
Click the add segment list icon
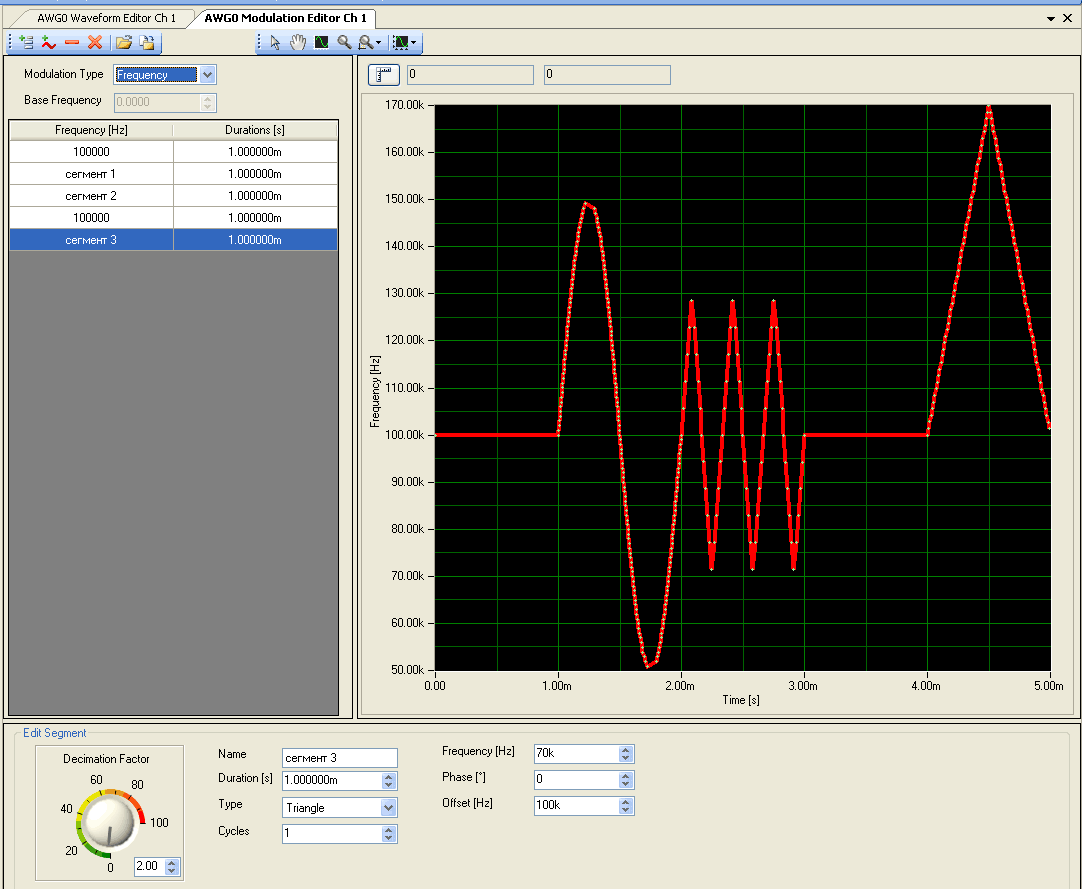tap(26, 42)
